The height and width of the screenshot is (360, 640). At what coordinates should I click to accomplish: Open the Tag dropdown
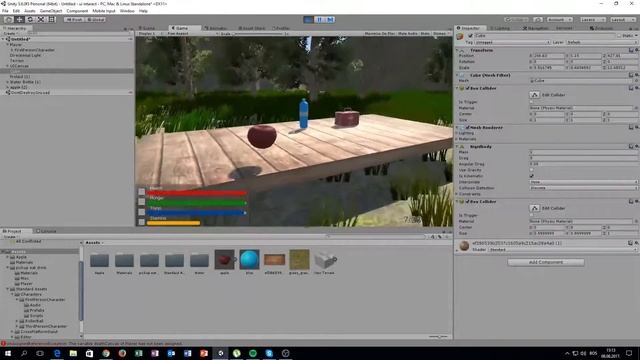pos(512,42)
